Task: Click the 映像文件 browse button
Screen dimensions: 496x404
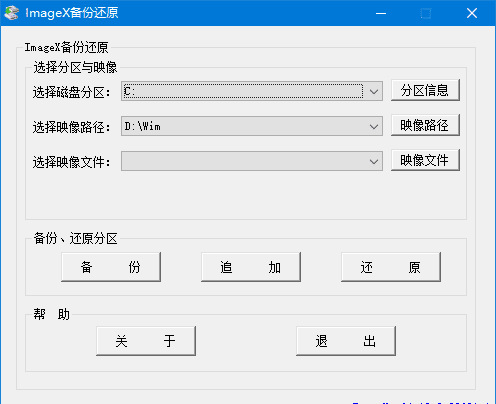Action: [425, 160]
